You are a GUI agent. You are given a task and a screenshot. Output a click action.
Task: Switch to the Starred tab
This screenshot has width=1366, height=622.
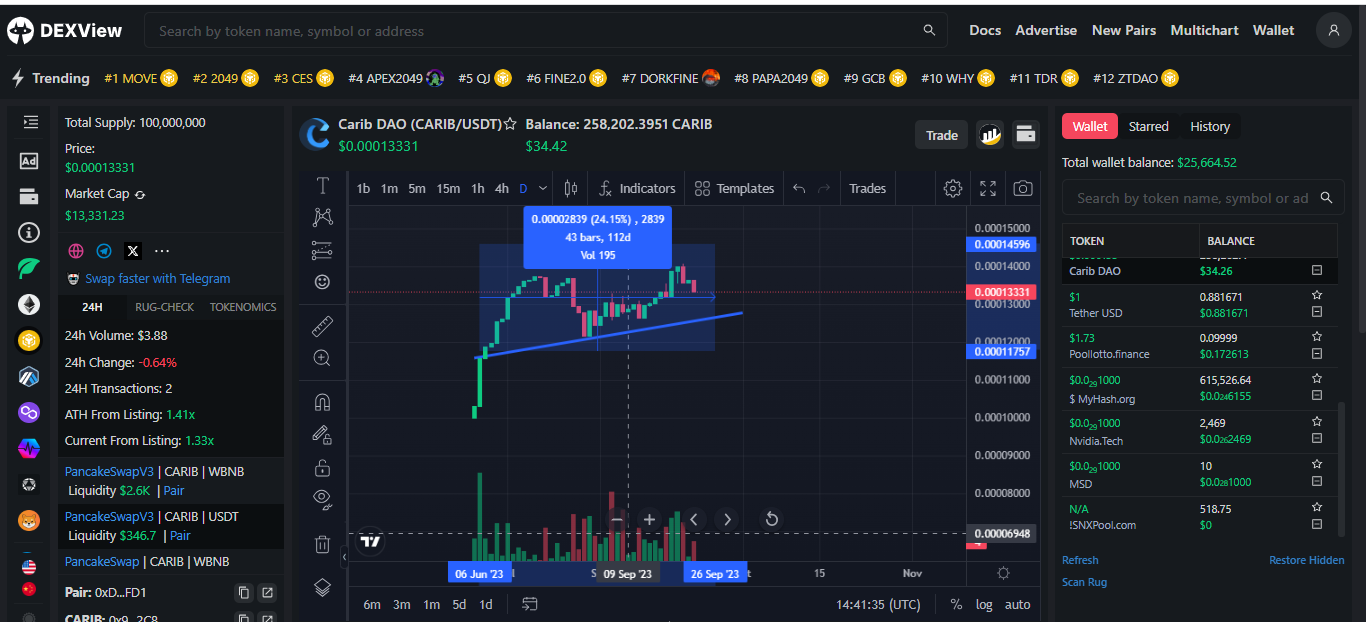[1148, 126]
